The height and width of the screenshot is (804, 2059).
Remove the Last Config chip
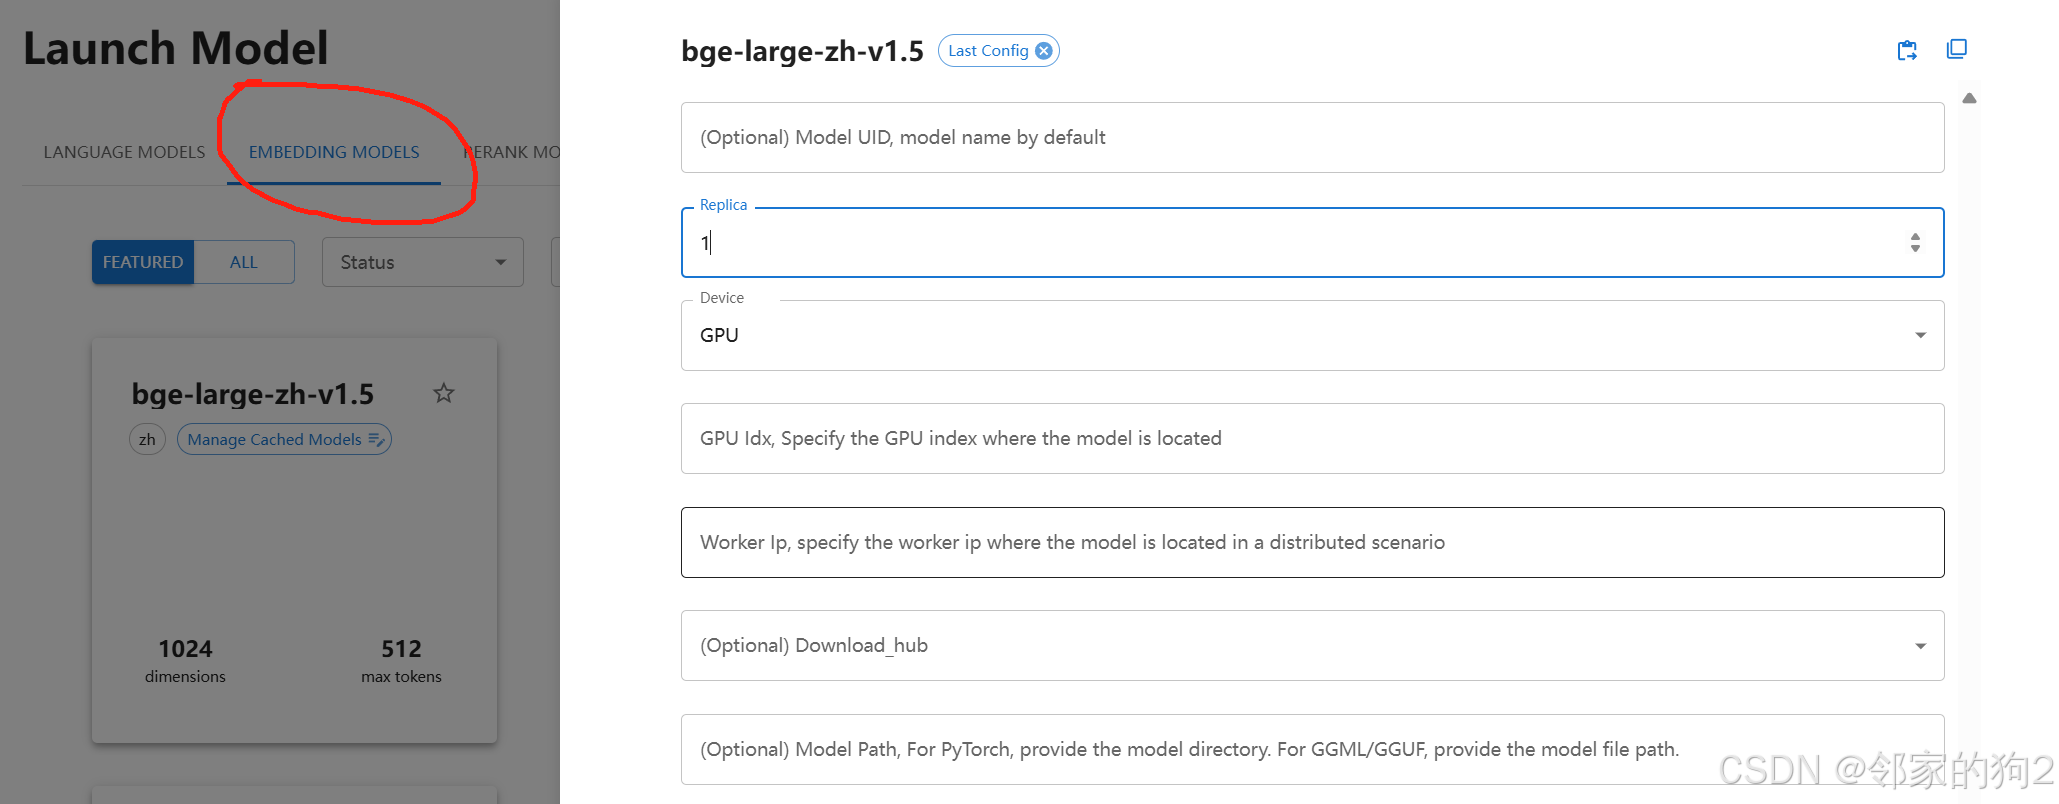(x=1044, y=51)
